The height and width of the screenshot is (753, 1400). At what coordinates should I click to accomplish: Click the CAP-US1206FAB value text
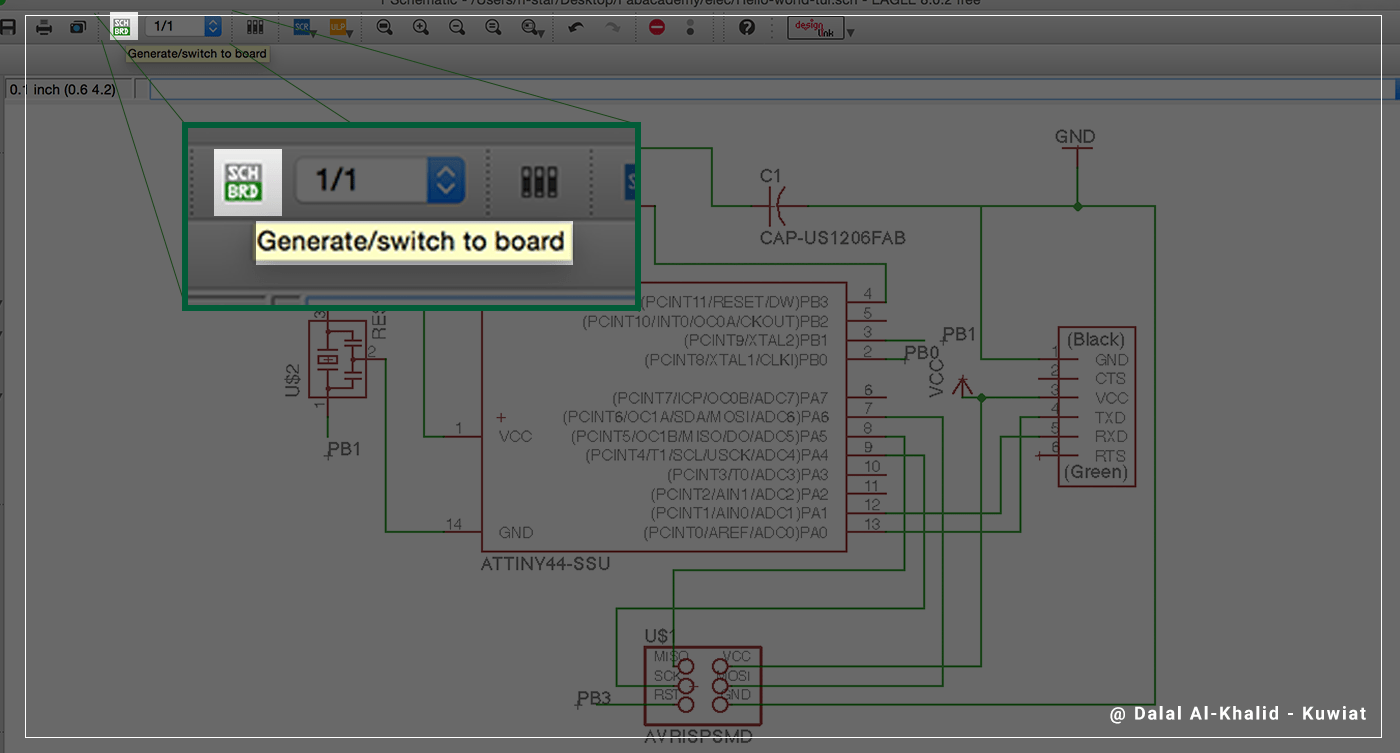tap(833, 239)
